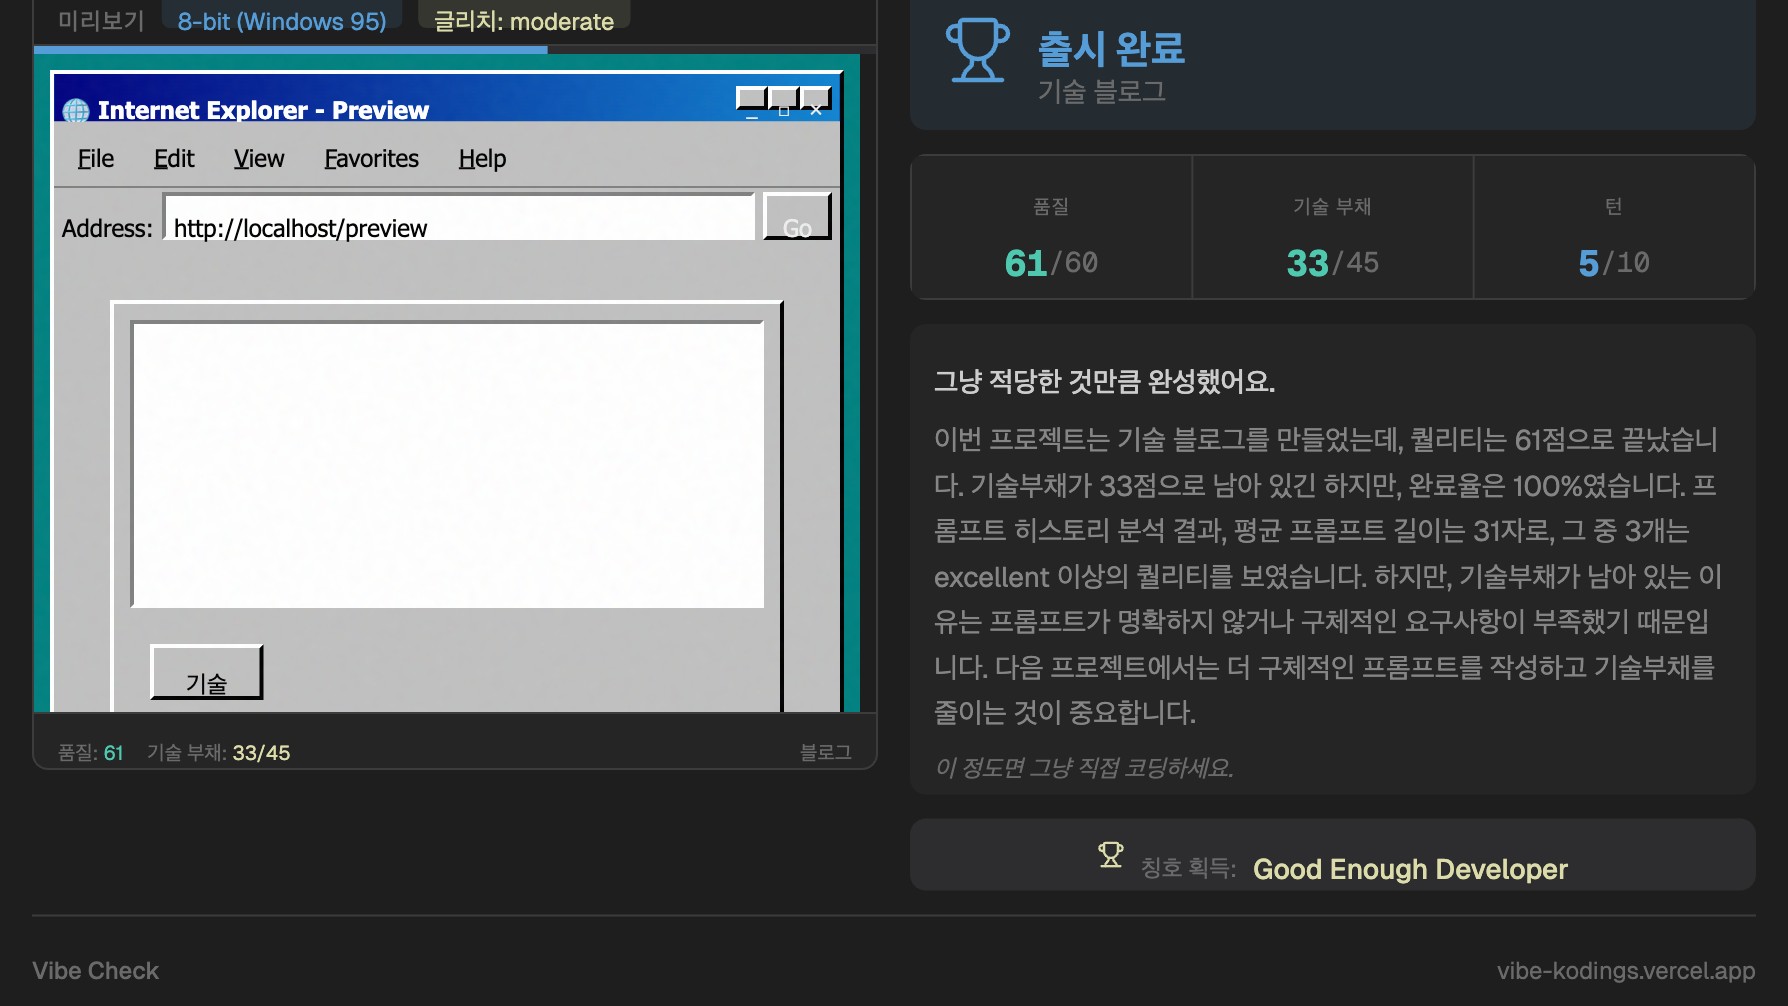Image resolution: width=1788 pixels, height=1006 pixels.
Task: Click the 글리치: moderate badge
Action: [x=524, y=21]
